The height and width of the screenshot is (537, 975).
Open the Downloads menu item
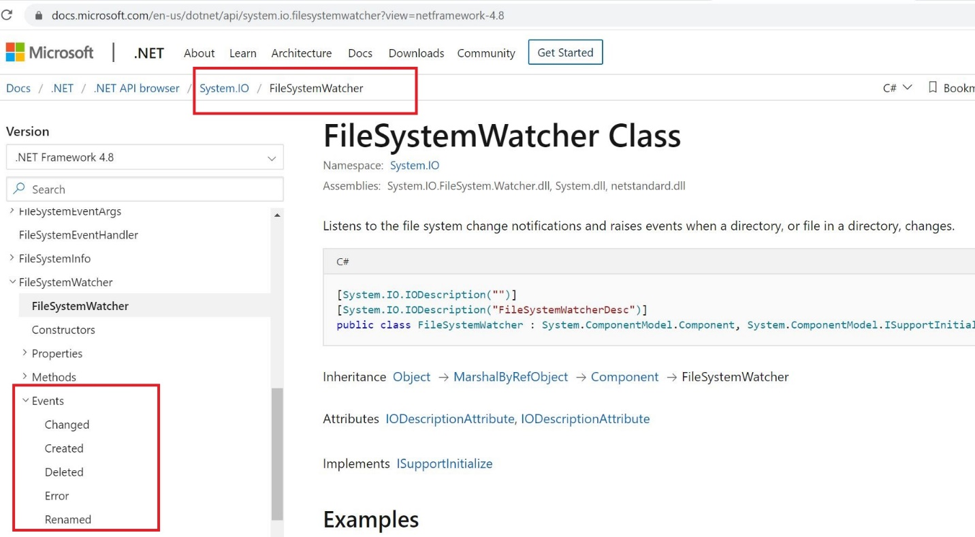tap(416, 53)
